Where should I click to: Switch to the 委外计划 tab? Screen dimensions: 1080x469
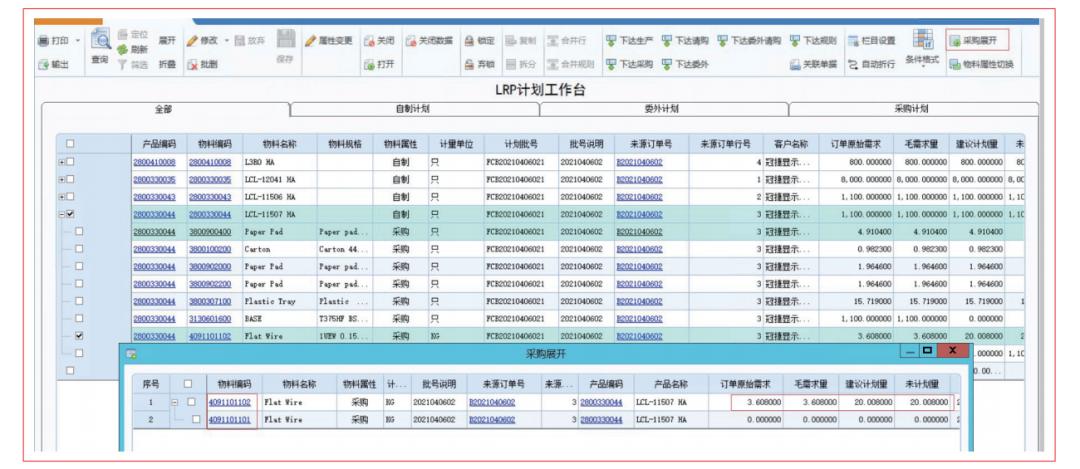pyautogui.click(x=662, y=109)
